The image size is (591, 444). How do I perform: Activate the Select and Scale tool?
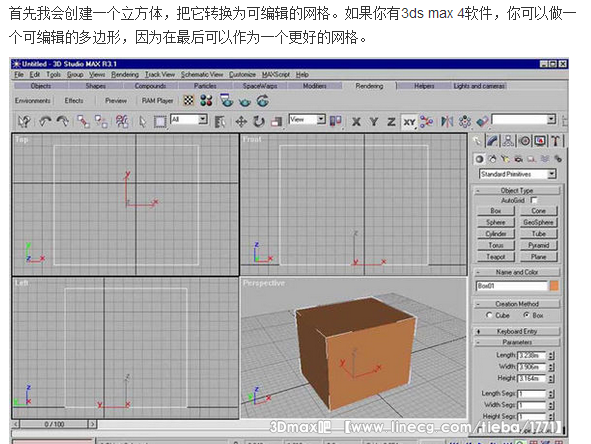point(277,121)
